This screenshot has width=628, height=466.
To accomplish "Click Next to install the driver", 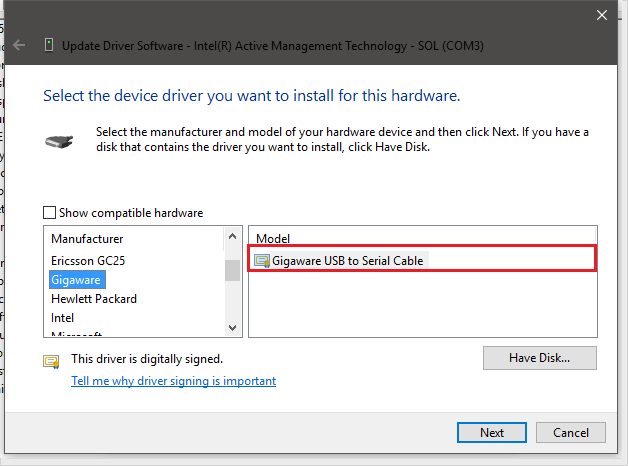I will [x=492, y=433].
